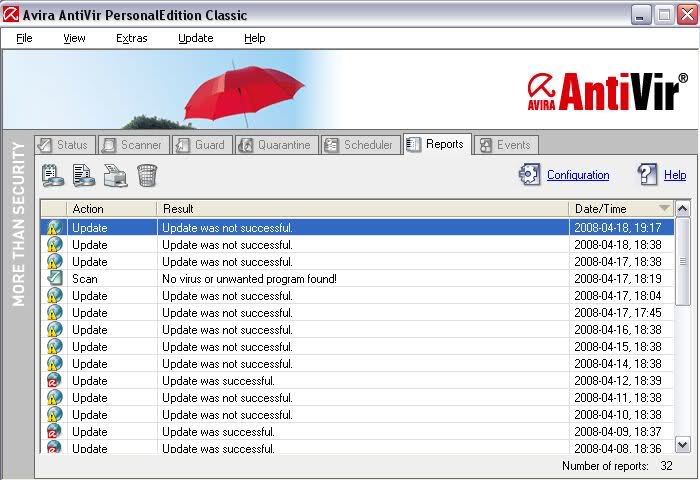The height and width of the screenshot is (480, 700).
Task: Click the red icon of 2008-04-12 update row
Action: [54, 381]
